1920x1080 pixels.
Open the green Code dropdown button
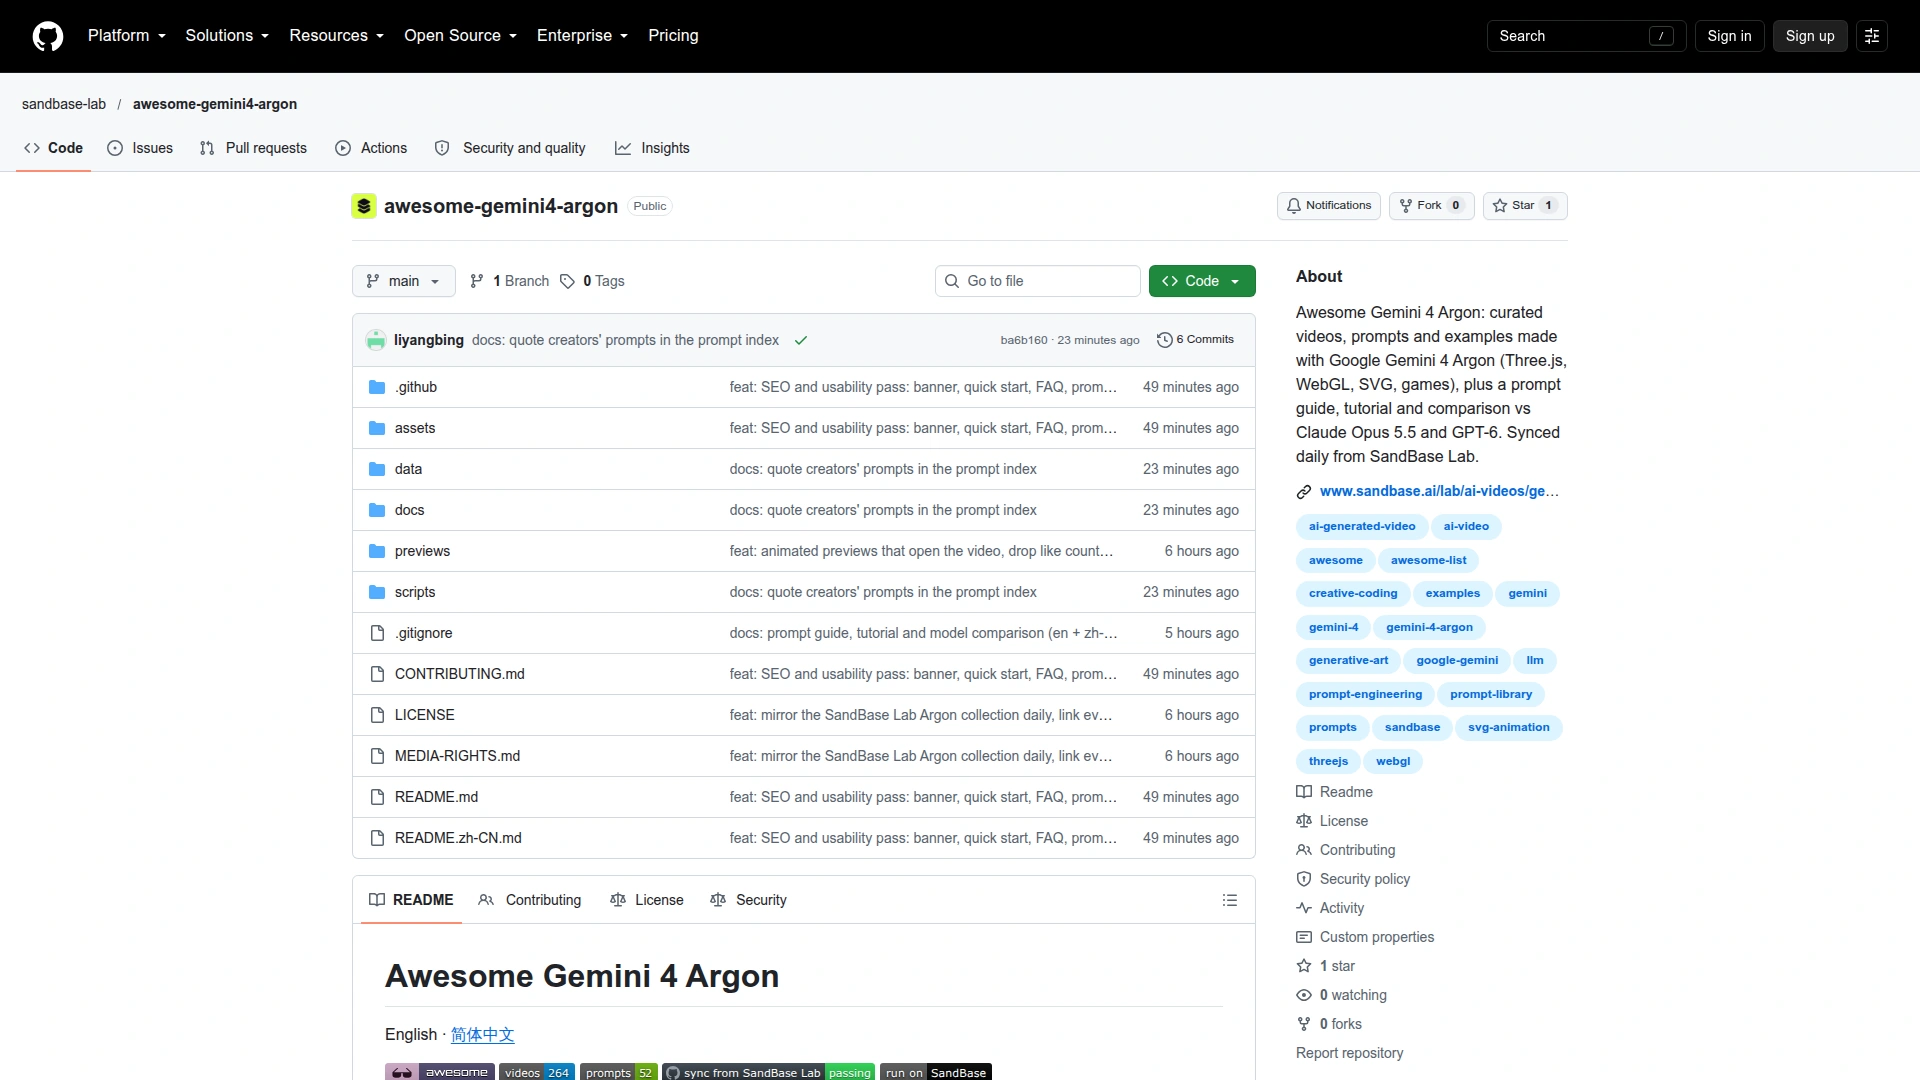[1202, 281]
